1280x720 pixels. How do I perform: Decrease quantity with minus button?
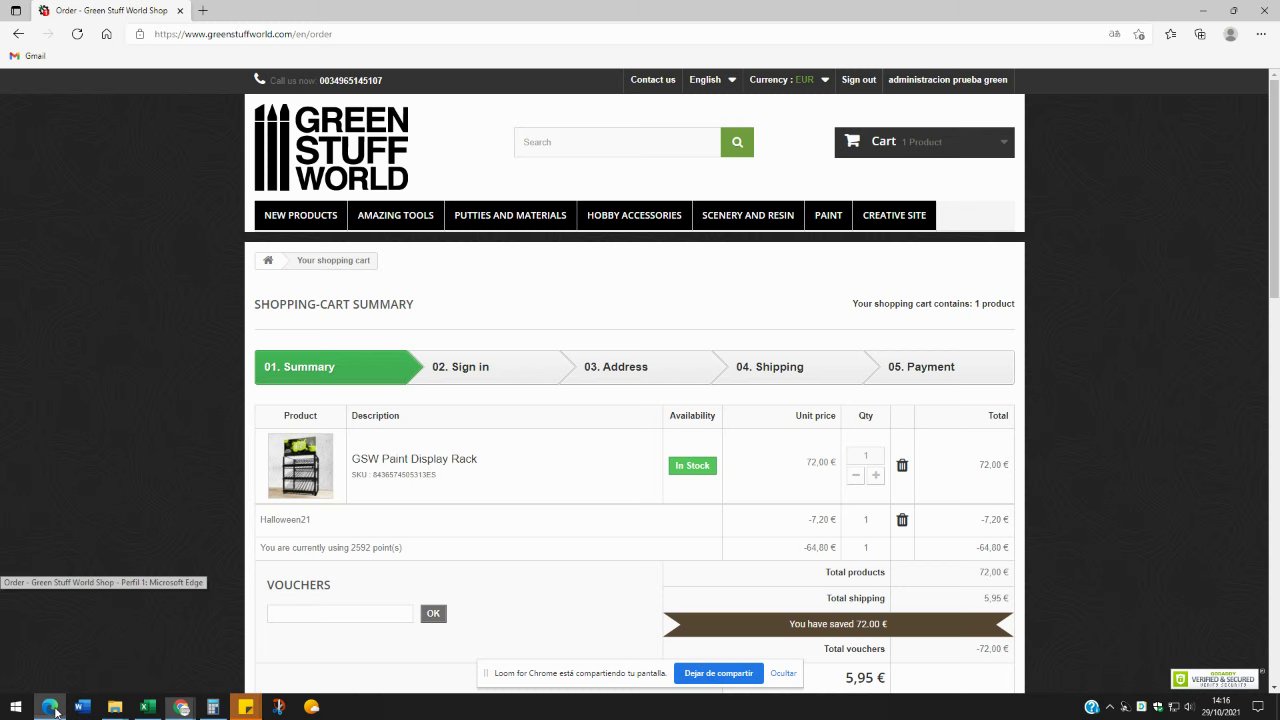click(x=855, y=476)
